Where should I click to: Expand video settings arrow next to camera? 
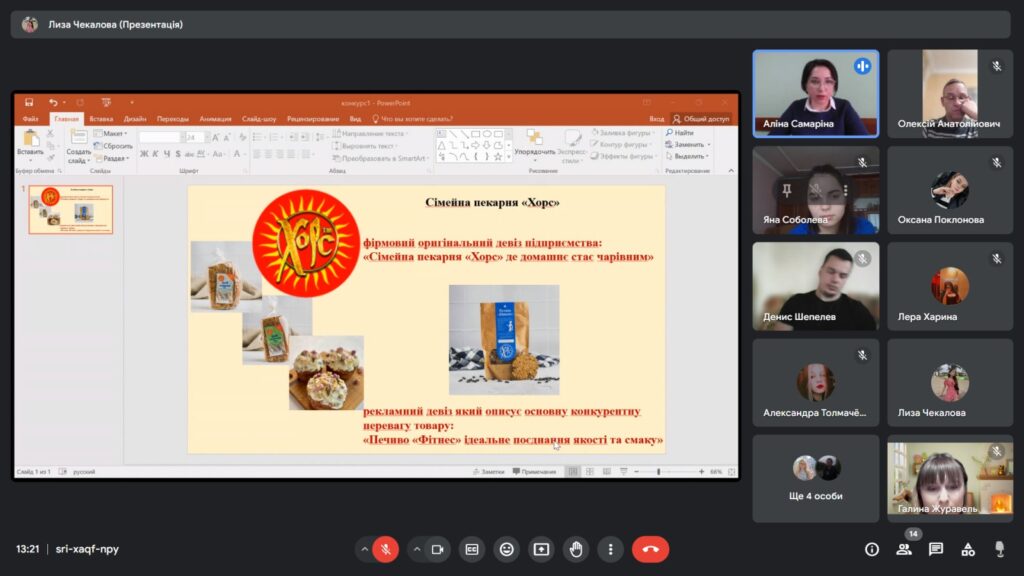click(x=417, y=549)
